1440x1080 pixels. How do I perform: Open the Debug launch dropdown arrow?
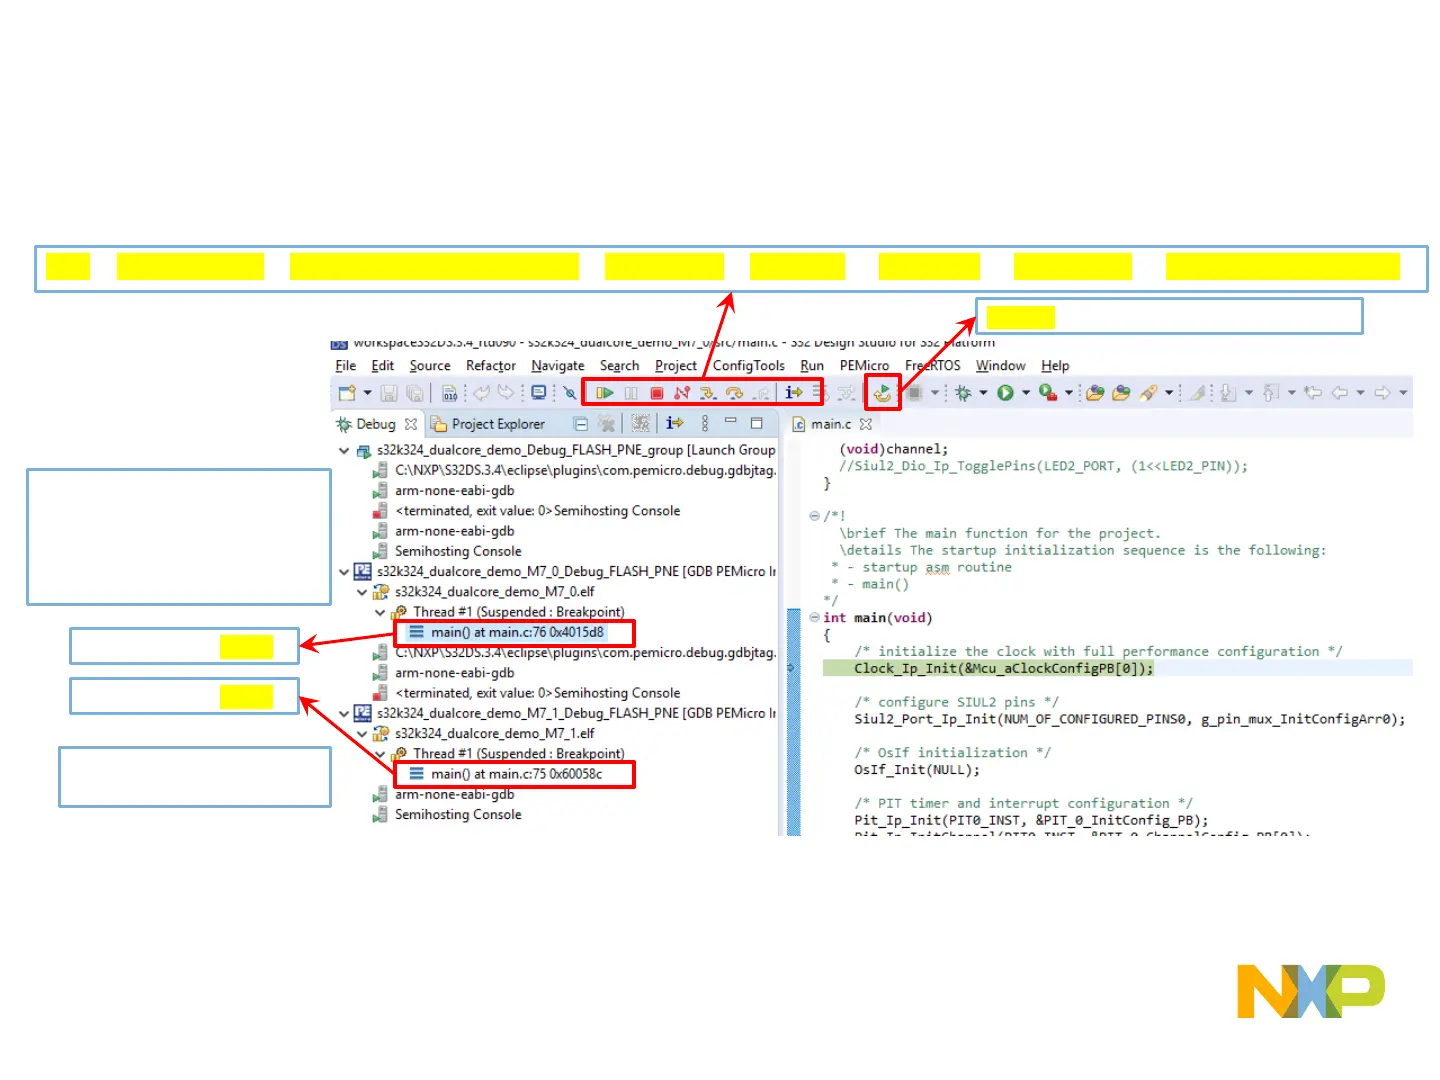983,393
